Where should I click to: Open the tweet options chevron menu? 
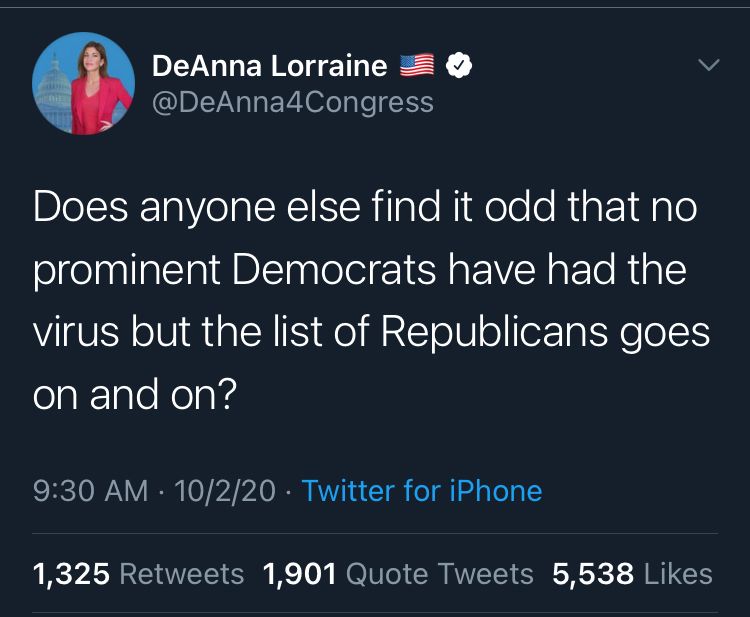[x=708, y=66]
